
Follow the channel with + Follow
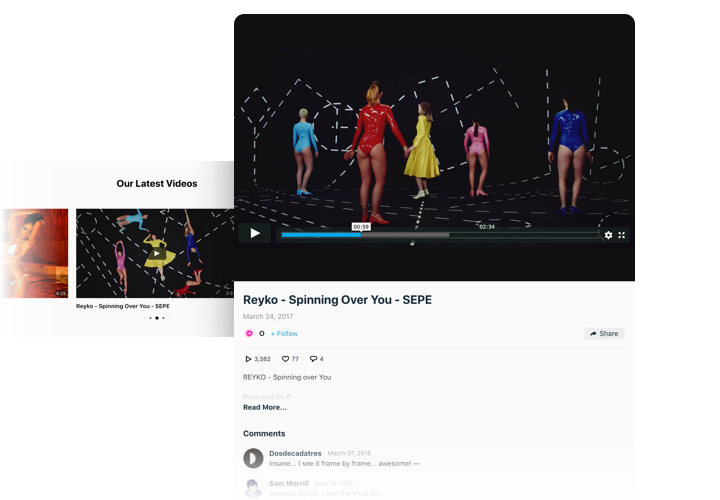click(284, 333)
